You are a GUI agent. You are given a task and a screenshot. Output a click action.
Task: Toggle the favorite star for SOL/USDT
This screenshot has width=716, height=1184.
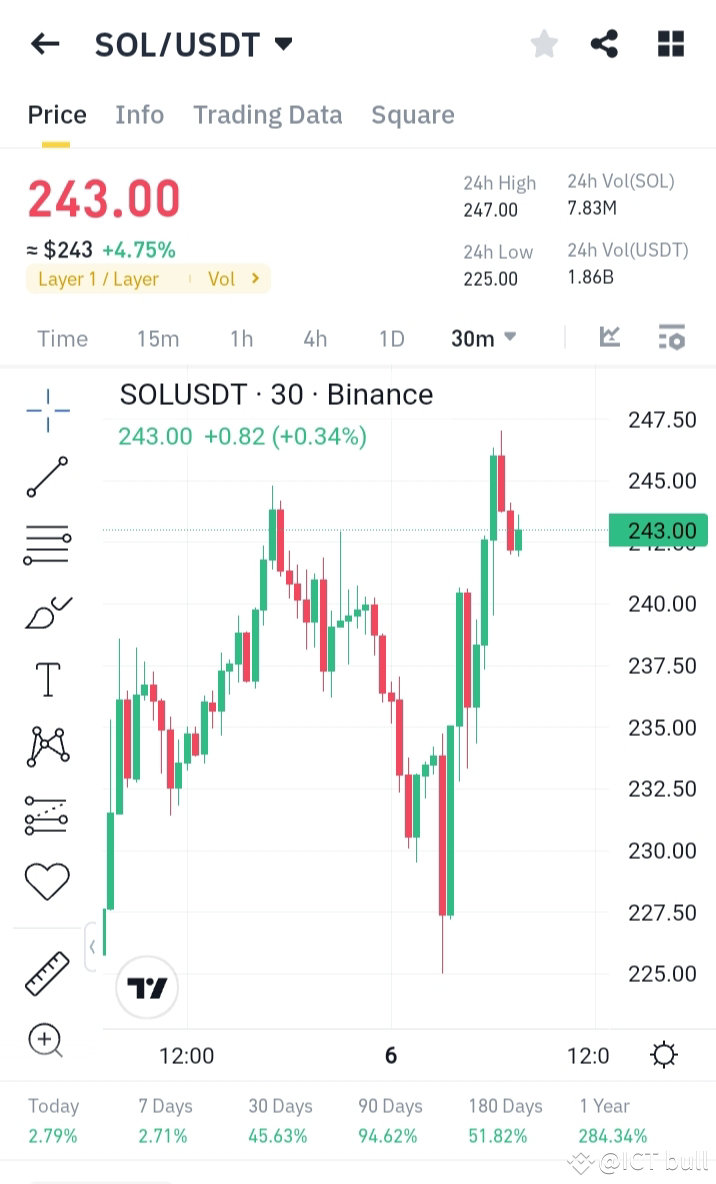tap(544, 43)
